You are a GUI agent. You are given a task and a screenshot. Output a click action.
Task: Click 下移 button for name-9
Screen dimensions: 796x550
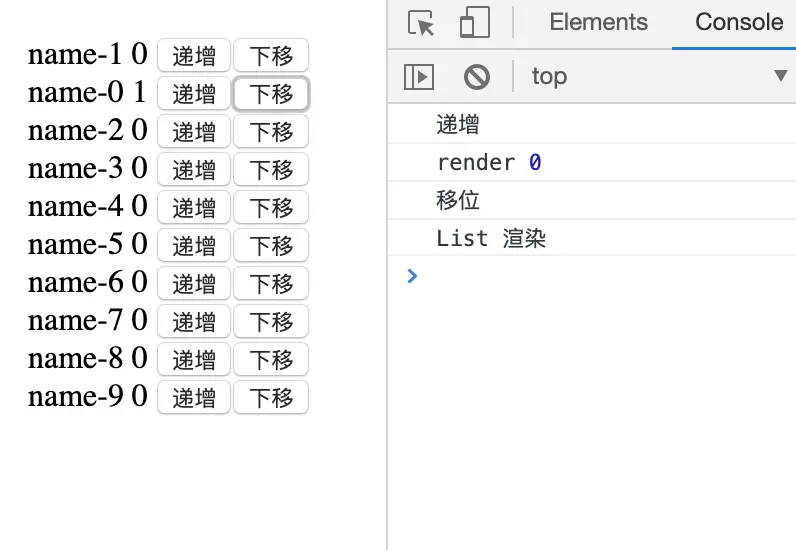(271, 397)
